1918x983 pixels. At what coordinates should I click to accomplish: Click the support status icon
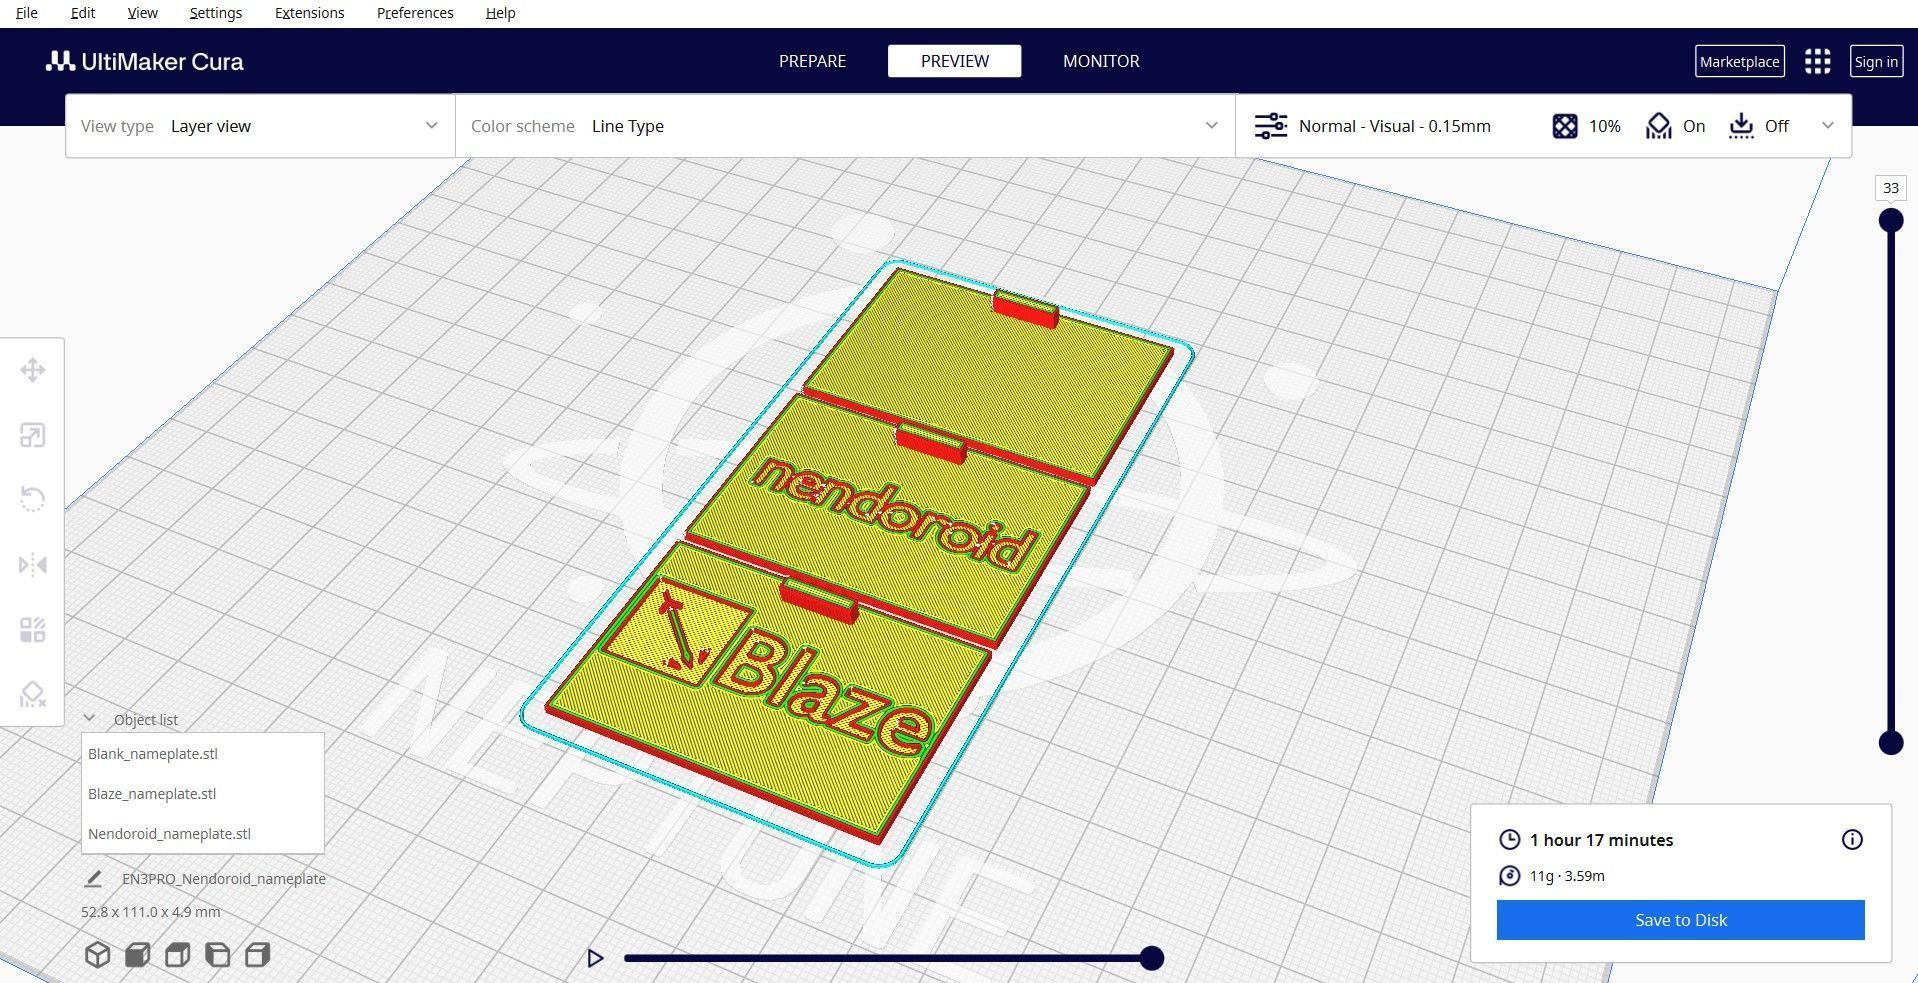point(1658,126)
